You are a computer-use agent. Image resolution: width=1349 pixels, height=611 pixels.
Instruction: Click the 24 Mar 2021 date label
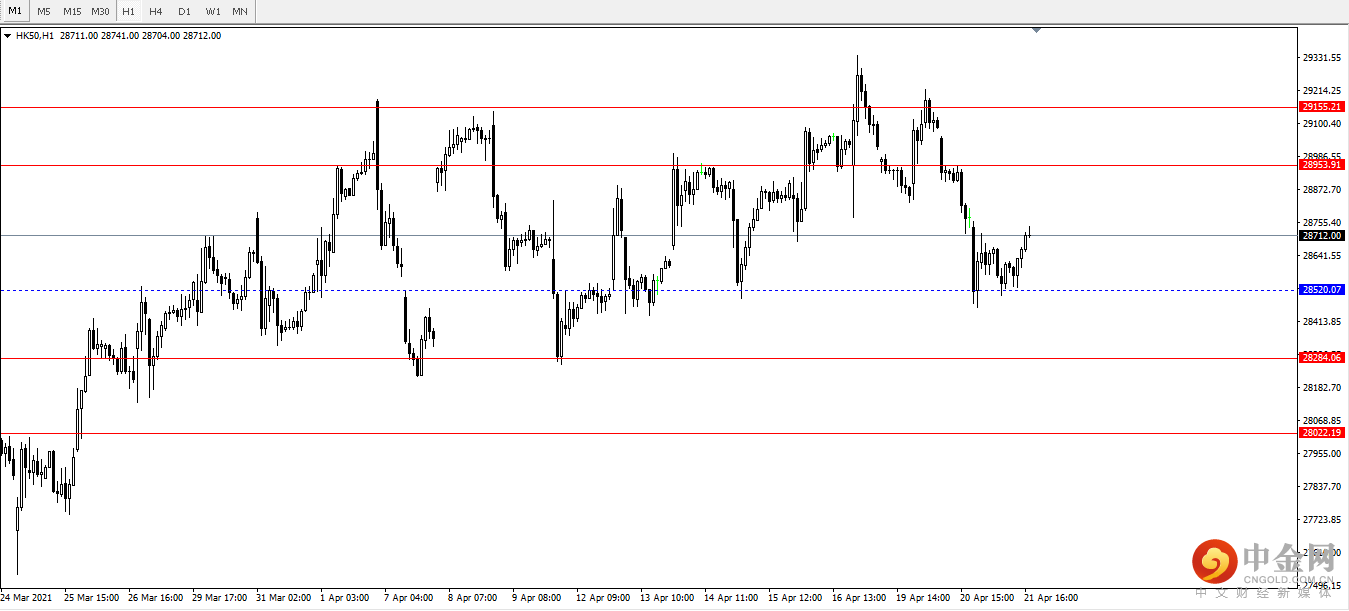(x=26, y=598)
